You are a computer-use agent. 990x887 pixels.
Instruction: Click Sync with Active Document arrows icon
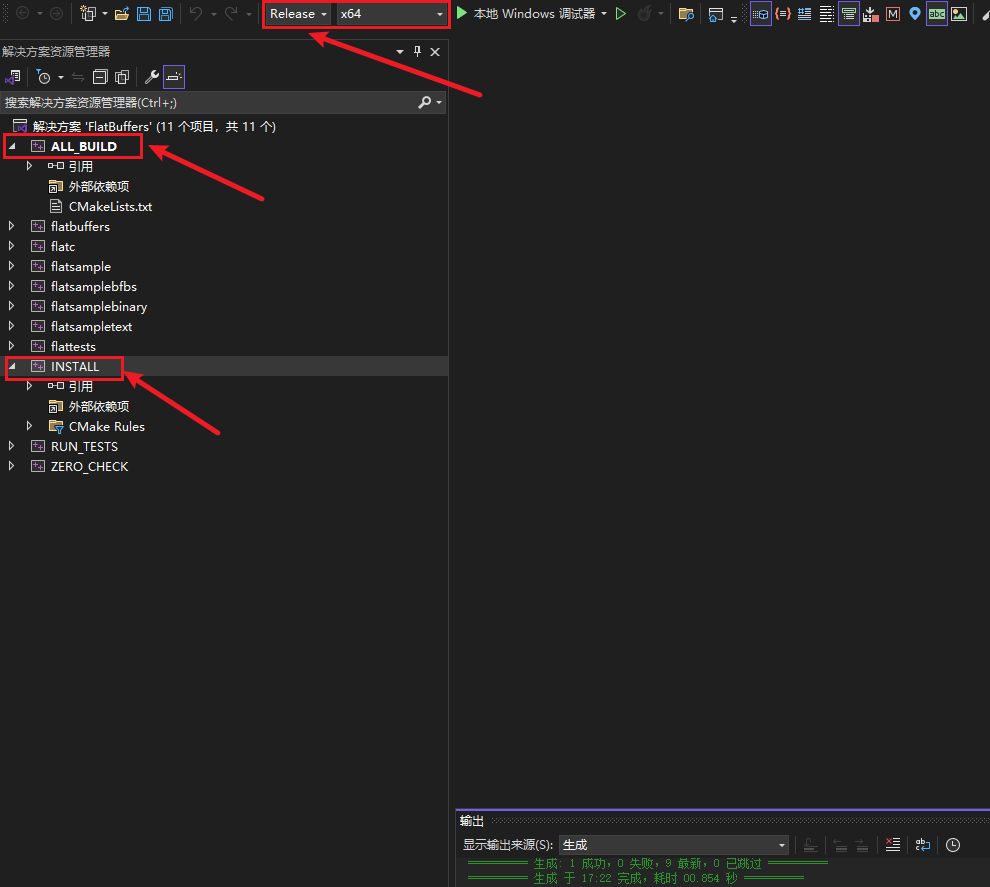78,77
